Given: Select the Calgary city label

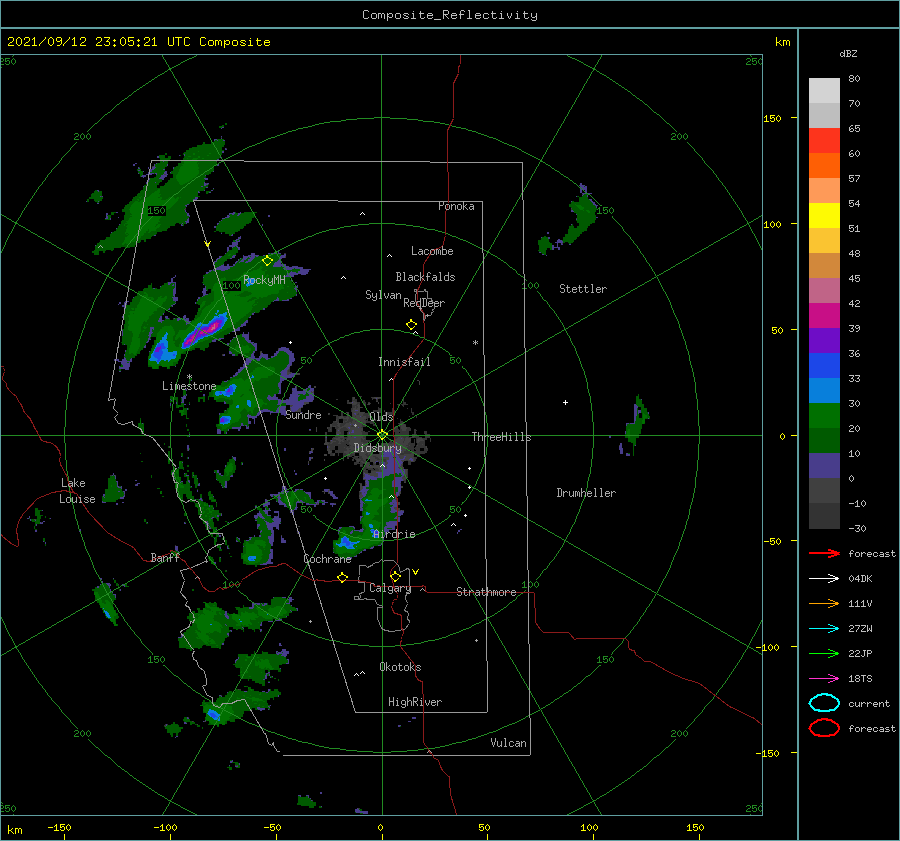Looking at the screenshot, I should coord(390,588).
